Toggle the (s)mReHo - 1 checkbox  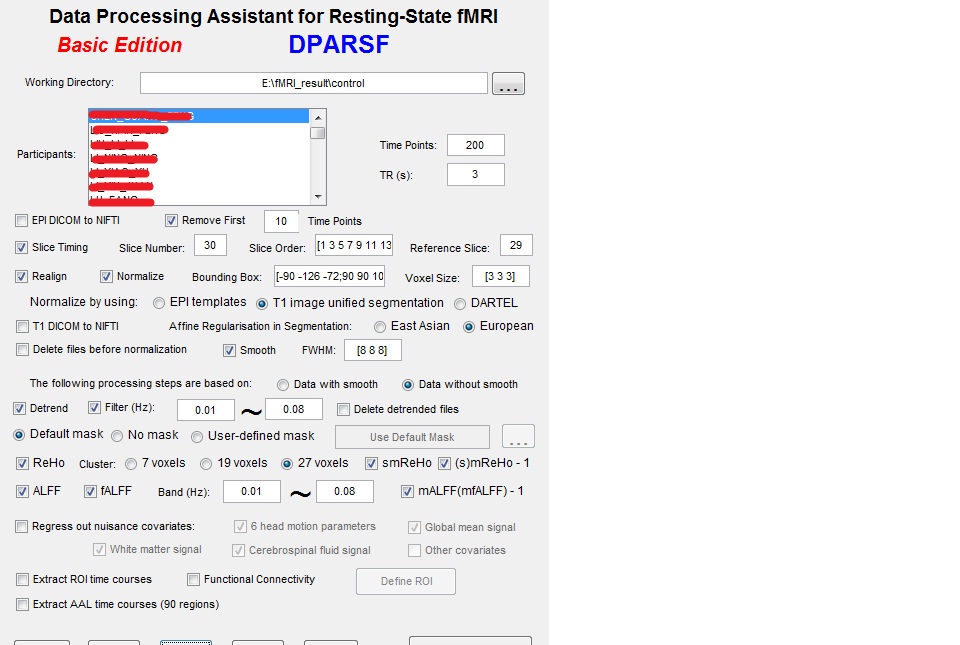tap(444, 464)
